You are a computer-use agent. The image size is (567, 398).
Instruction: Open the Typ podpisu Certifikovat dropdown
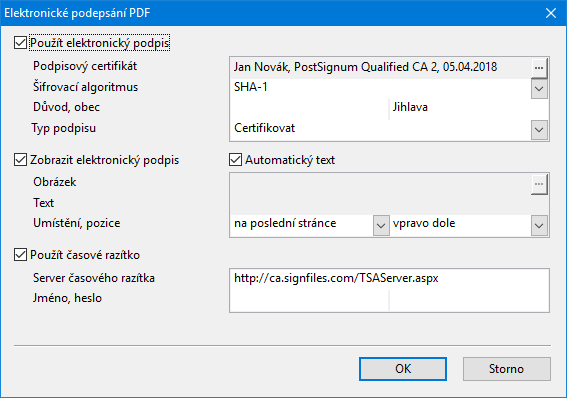click(x=539, y=130)
